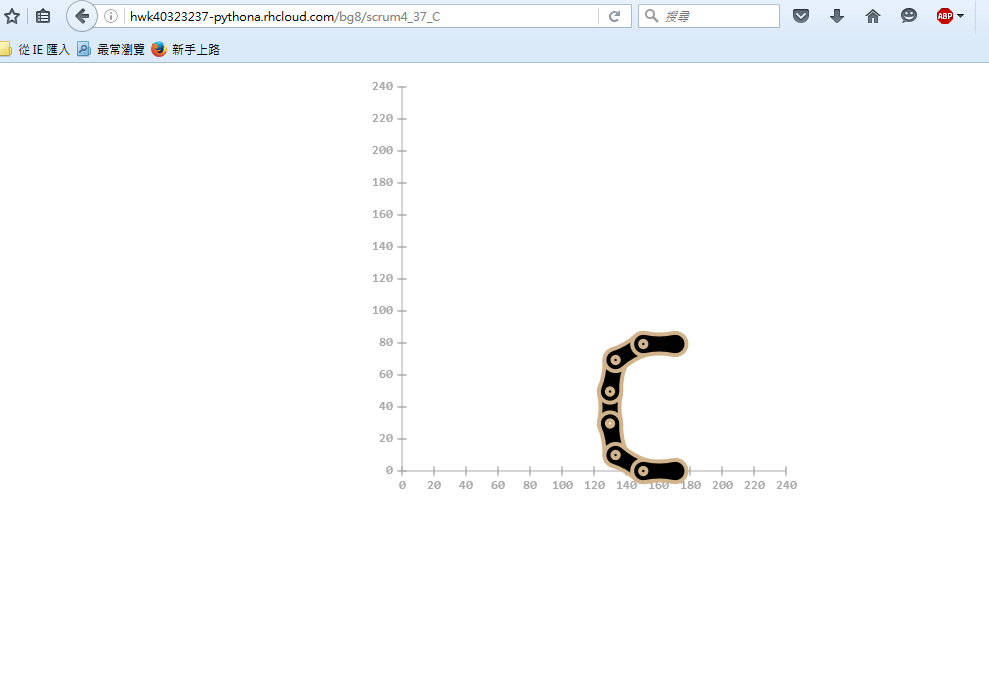
Task: Open the '從 IE 匯入' bookmark folder
Action: point(35,49)
